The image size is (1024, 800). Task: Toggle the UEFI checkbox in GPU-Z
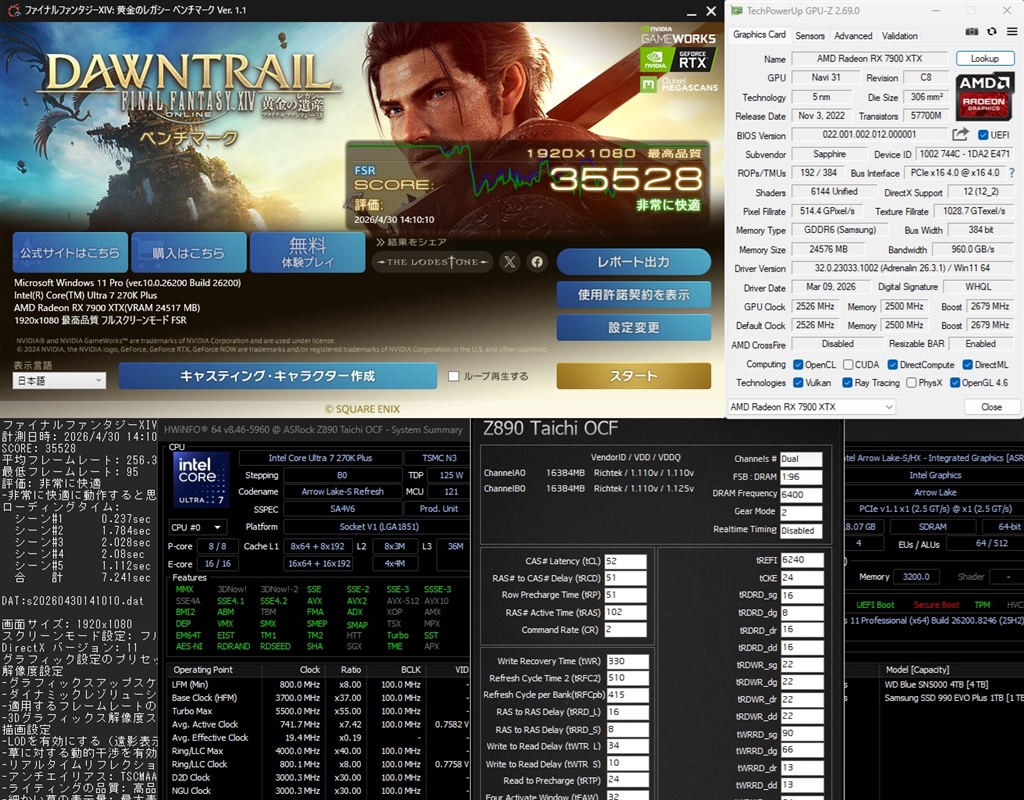982,135
